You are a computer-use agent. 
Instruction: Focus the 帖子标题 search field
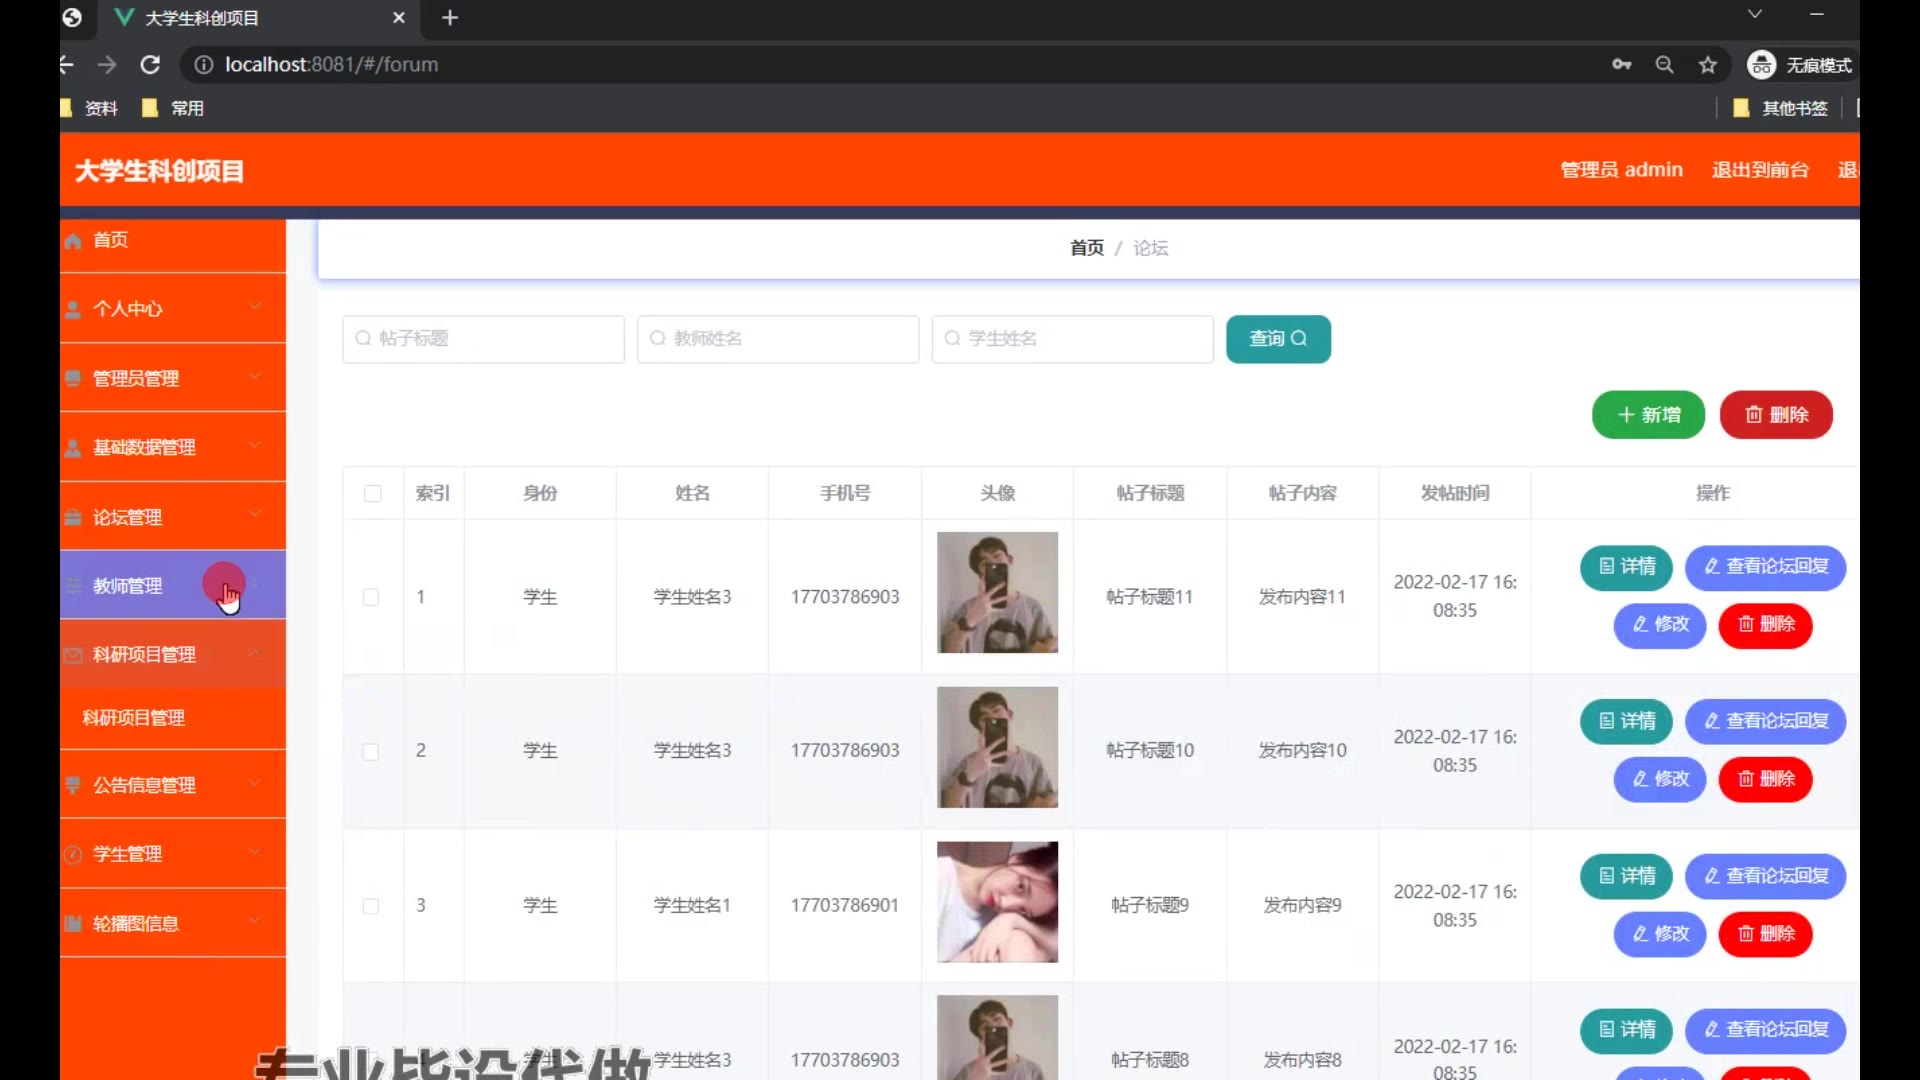click(x=484, y=339)
